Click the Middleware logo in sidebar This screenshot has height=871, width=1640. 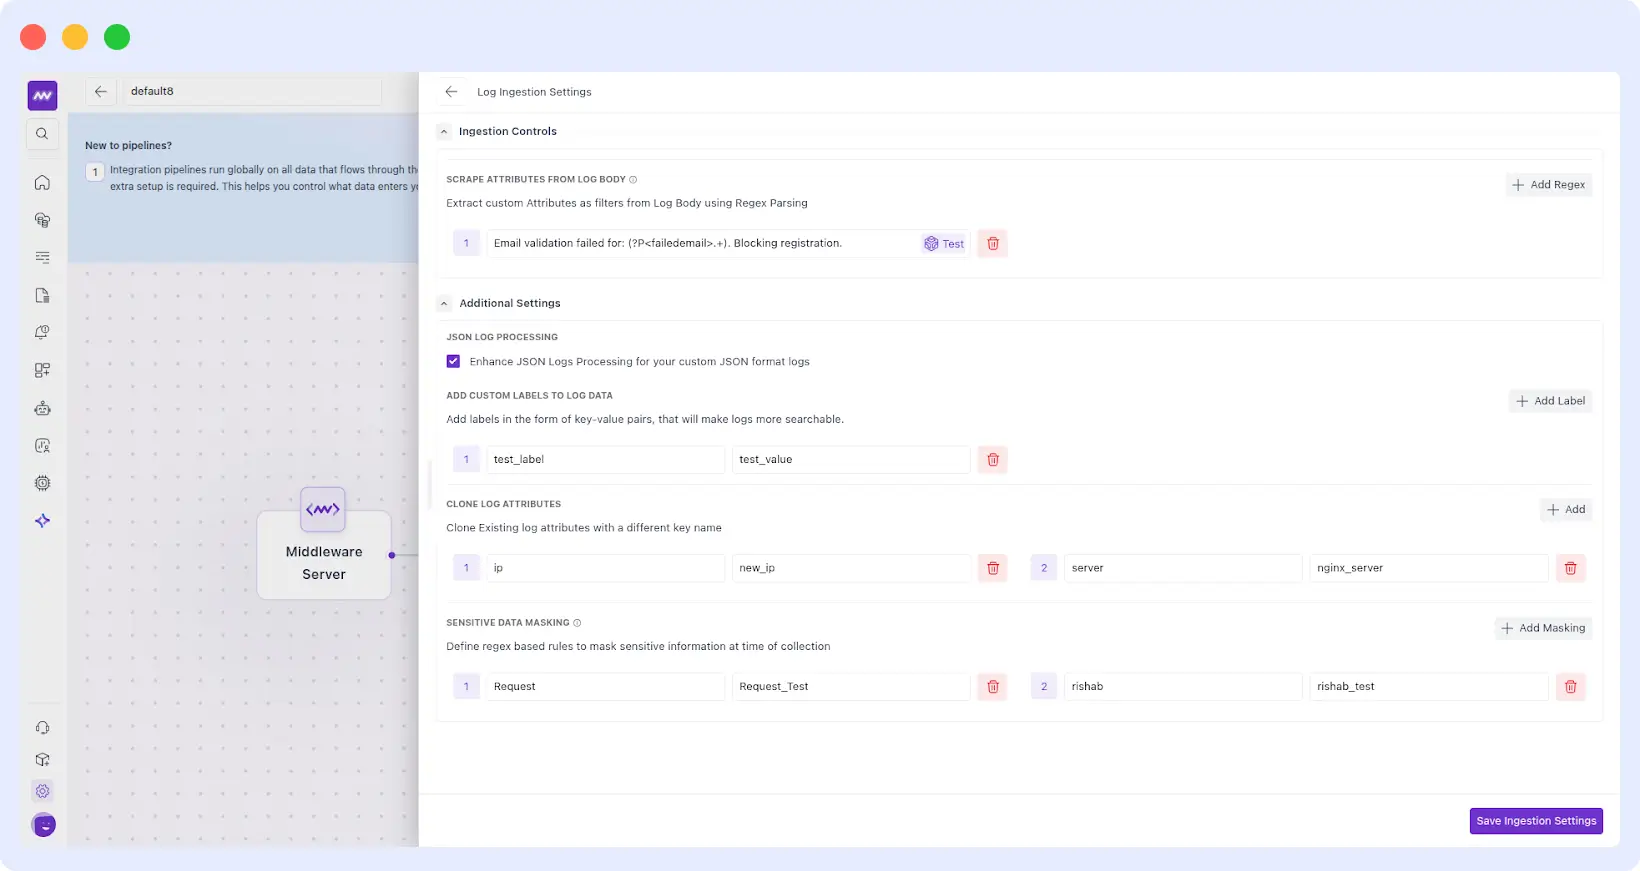[x=42, y=96]
